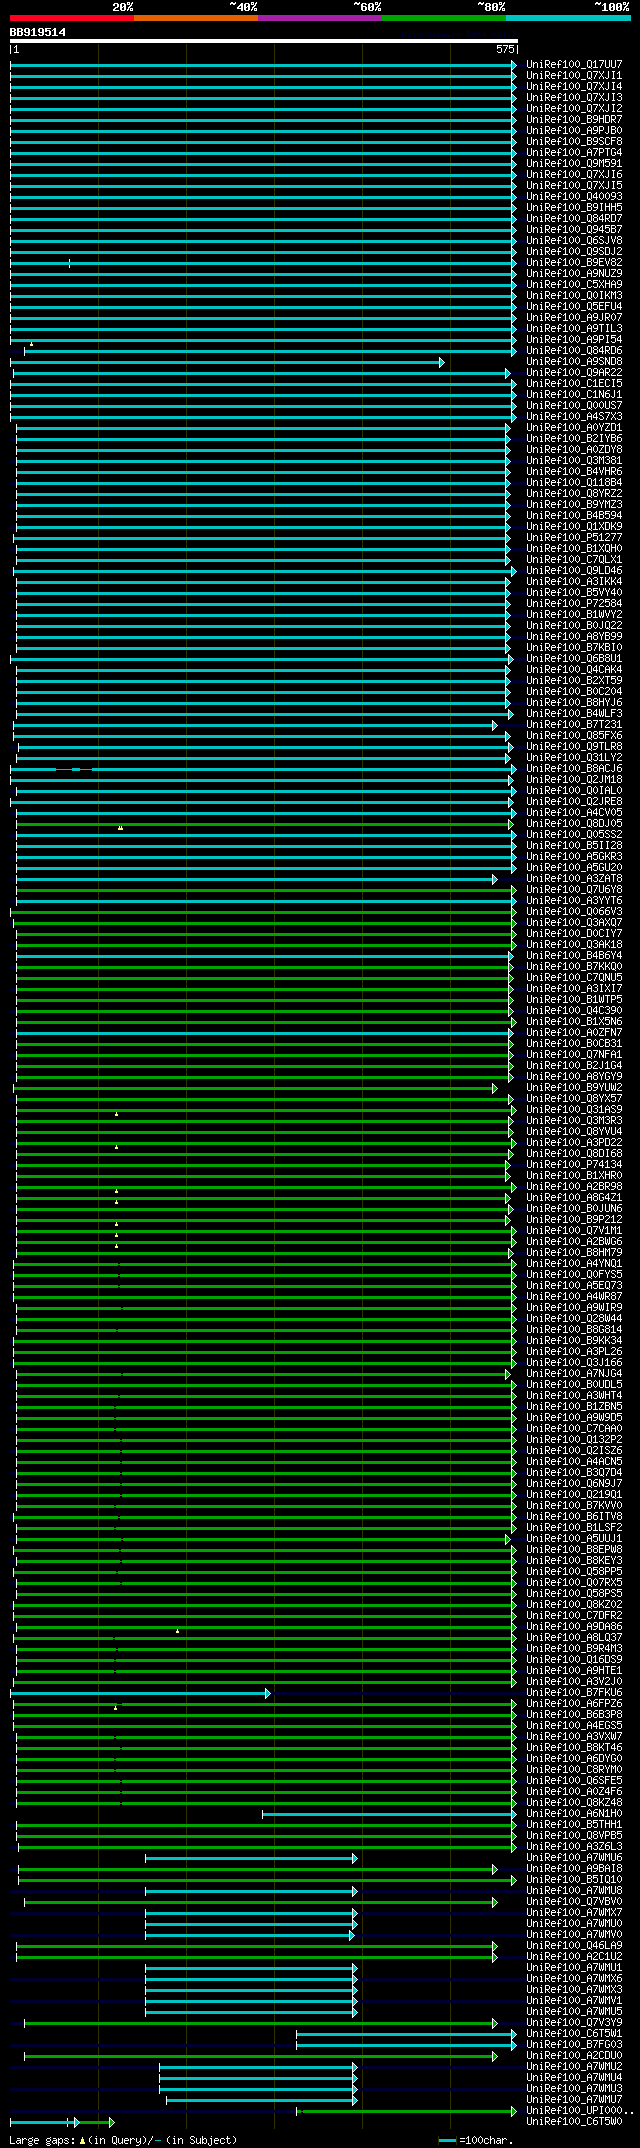
Task: Select hit label UniRef100_B4B6Y4
Action: (x=574, y=955)
